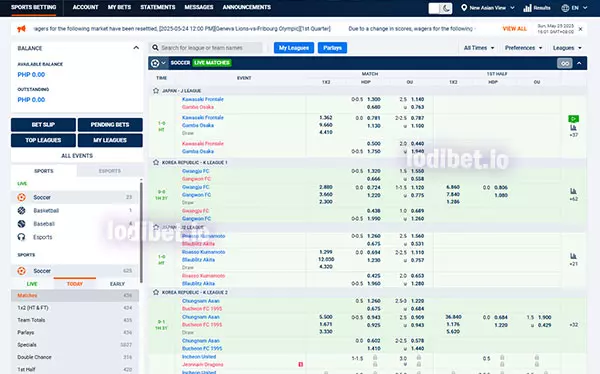Open MY LEAGUES in the sidebar

(110, 140)
